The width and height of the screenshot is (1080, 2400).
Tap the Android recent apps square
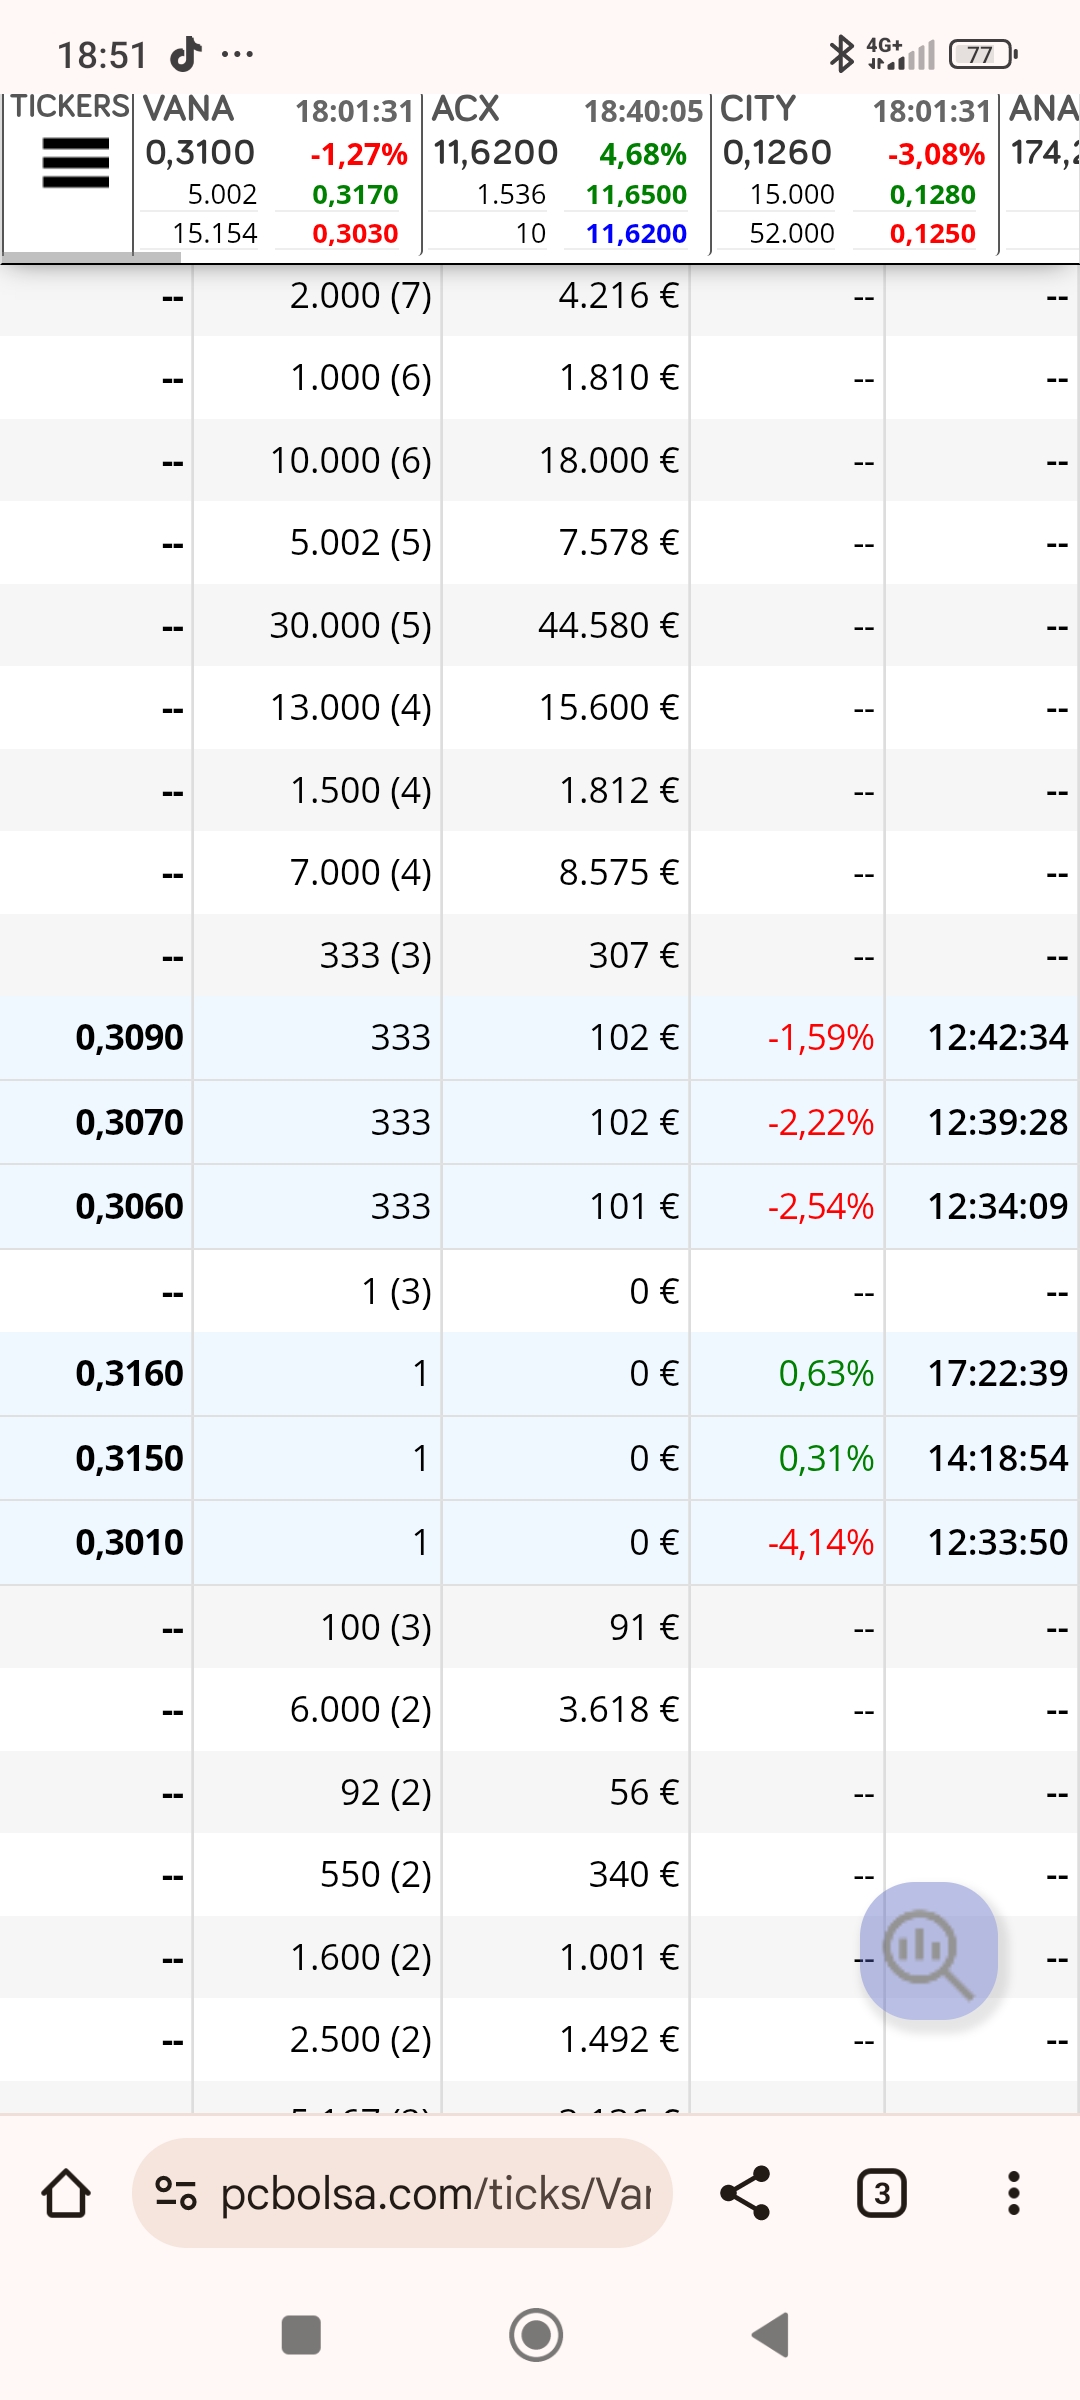point(301,2335)
